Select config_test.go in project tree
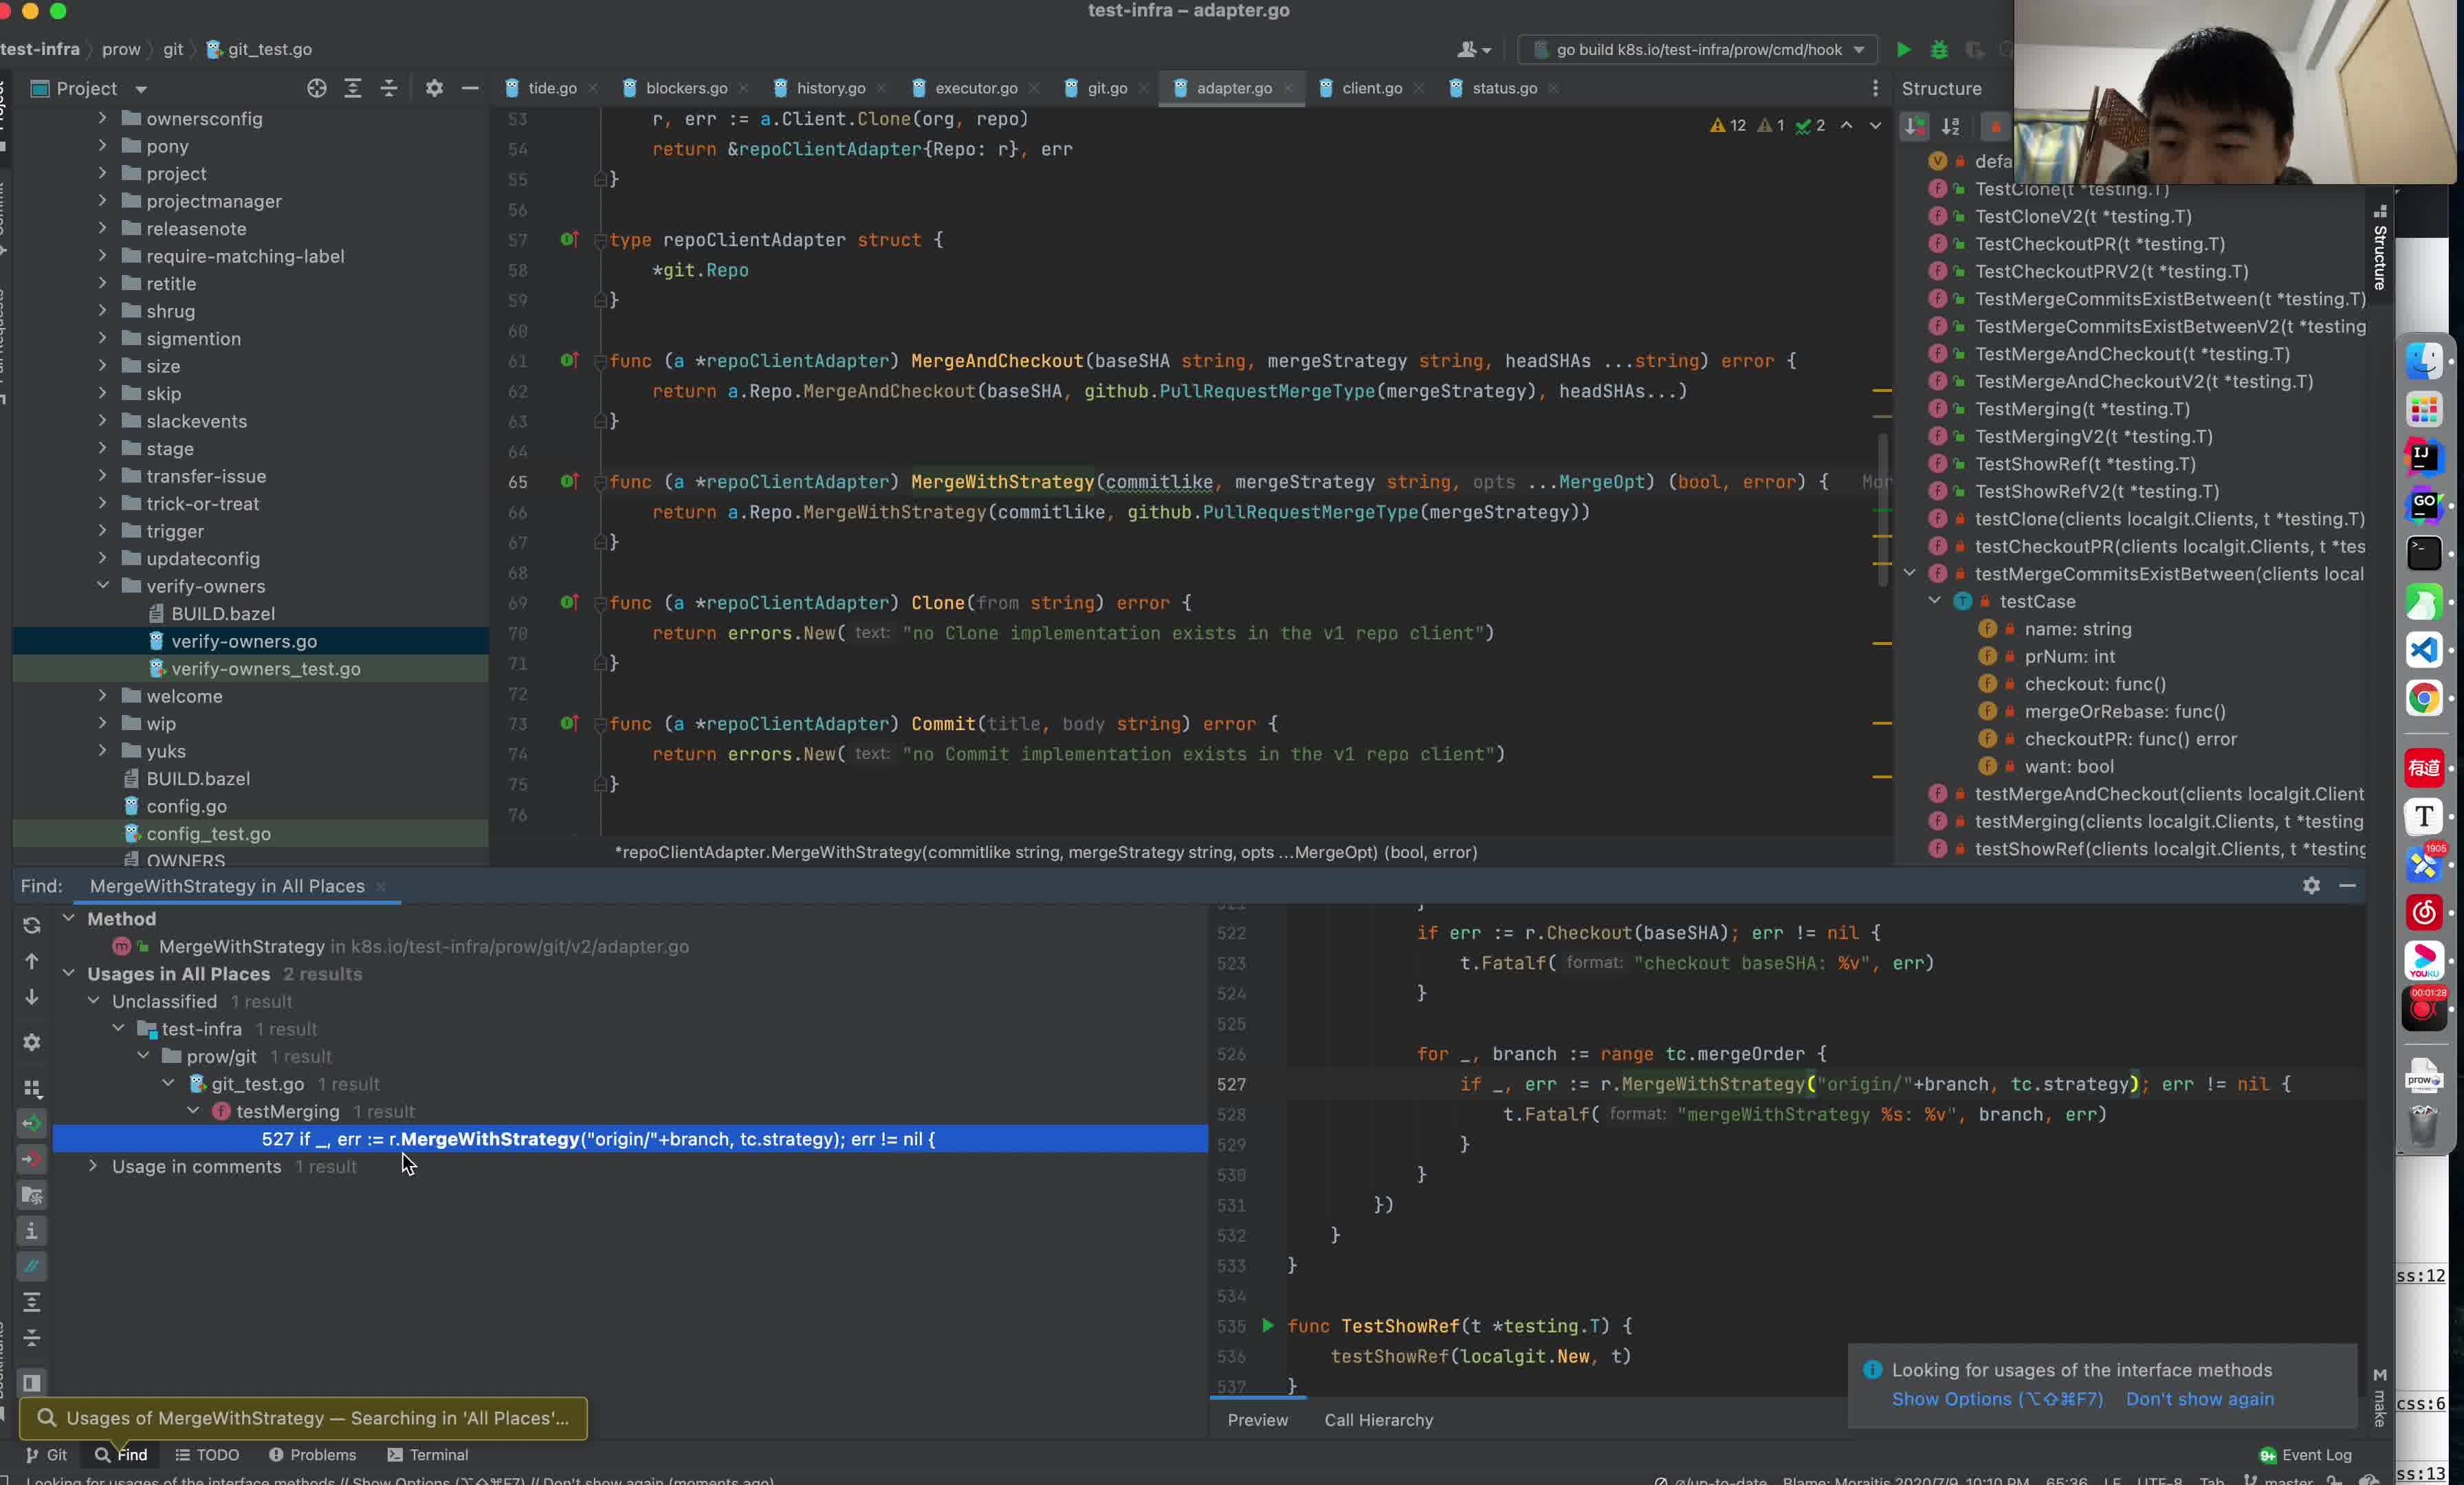 click(x=208, y=833)
